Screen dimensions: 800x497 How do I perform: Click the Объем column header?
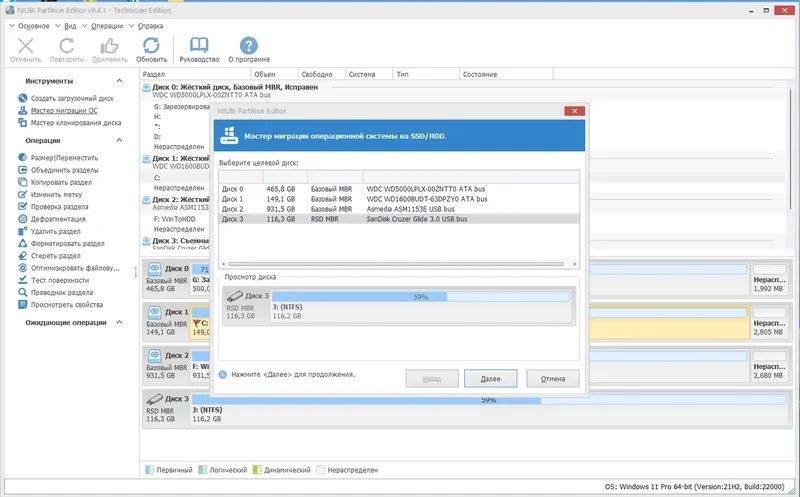273,74
